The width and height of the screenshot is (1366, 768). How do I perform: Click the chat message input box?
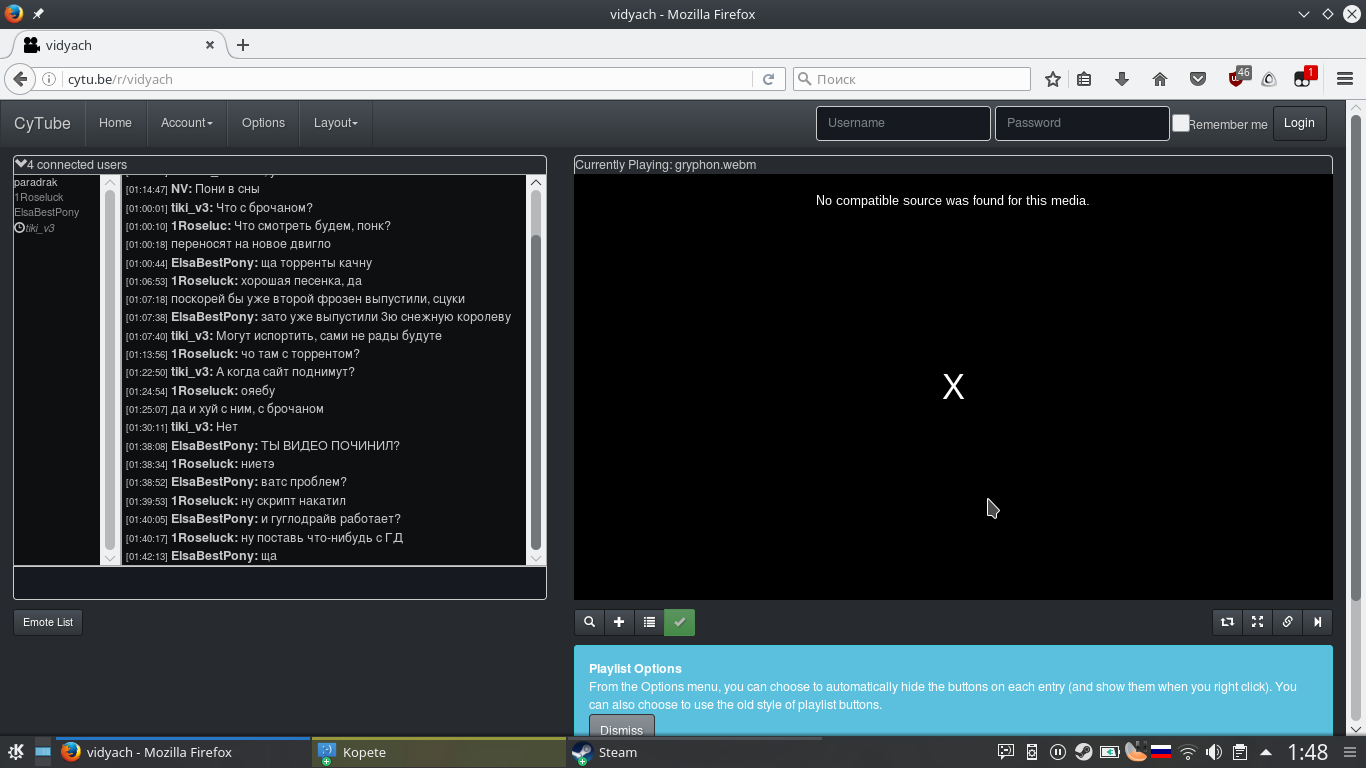click(280, 582)
